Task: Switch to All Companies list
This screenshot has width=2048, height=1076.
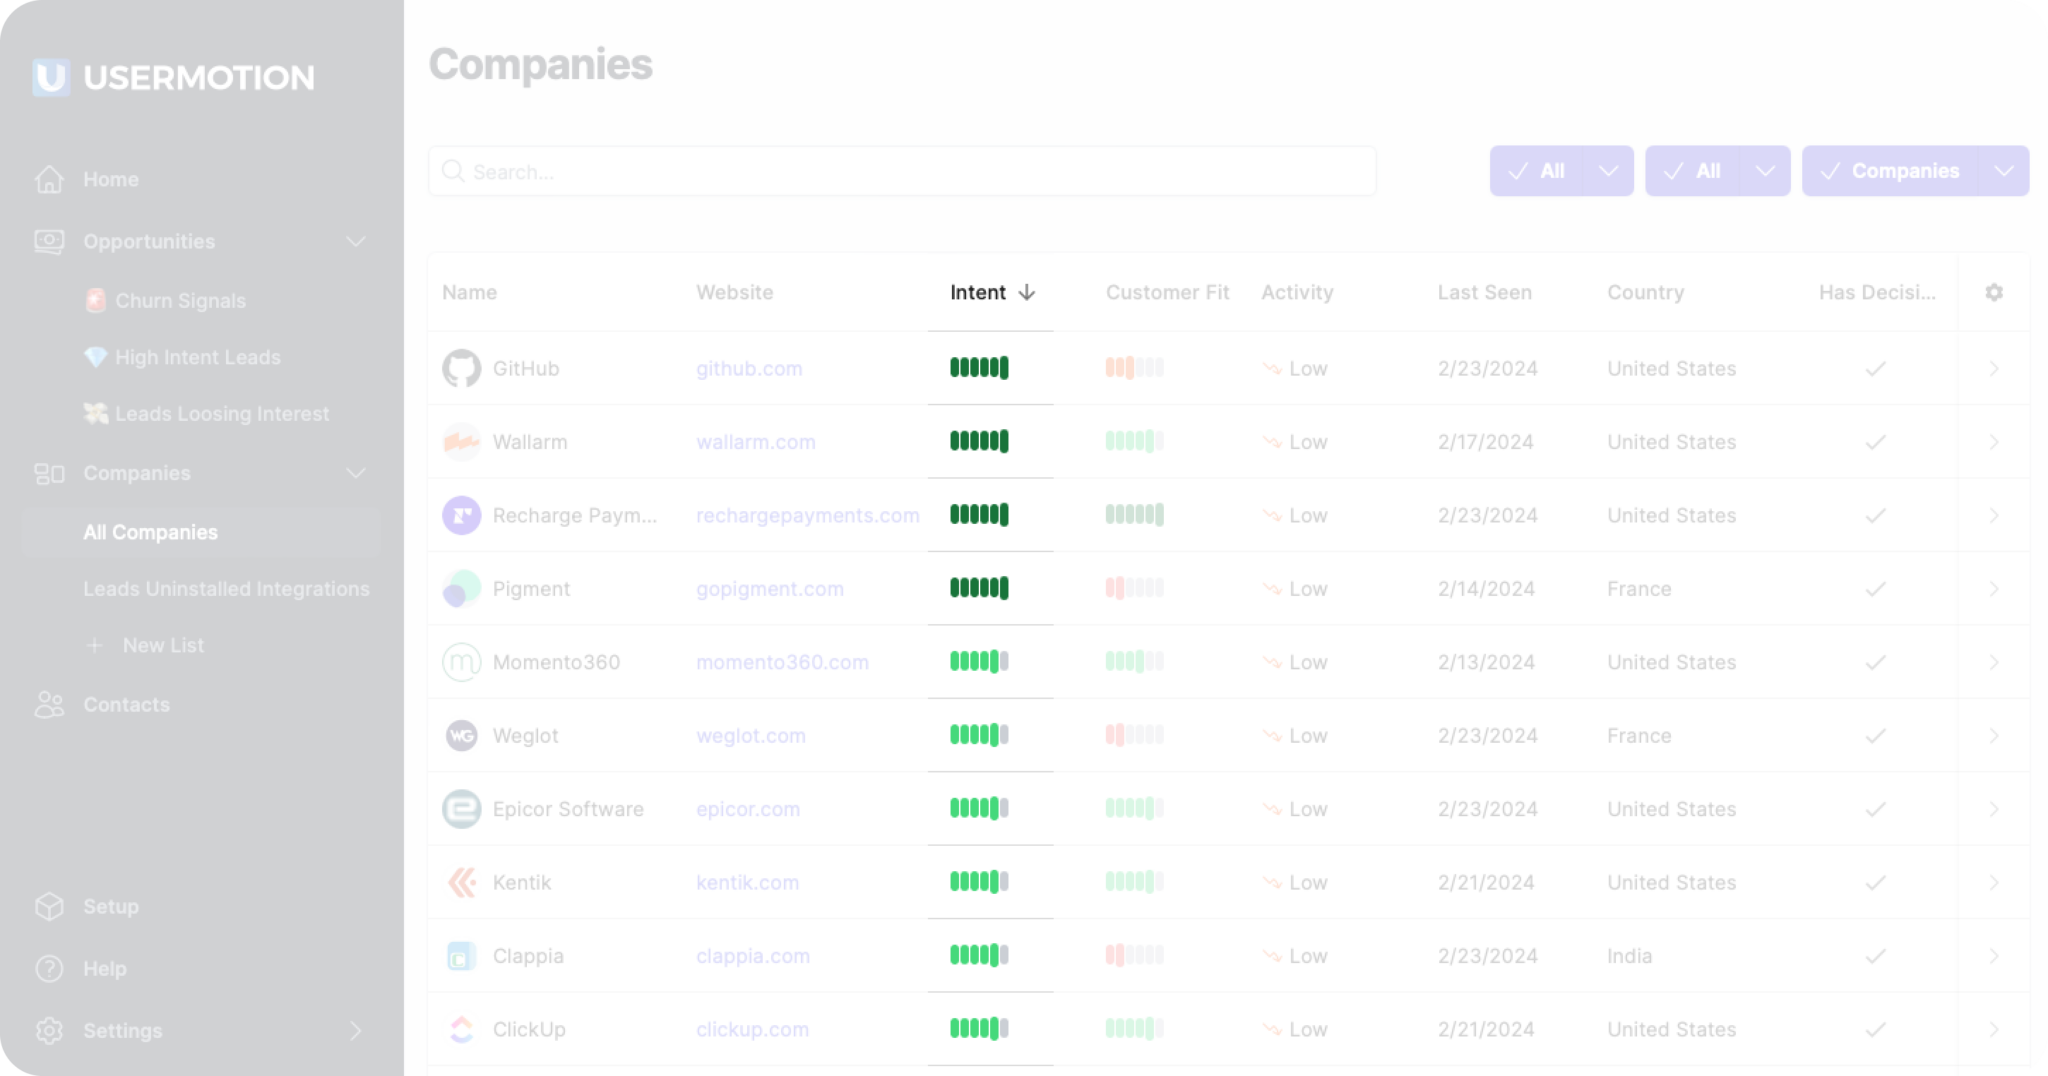Action: 150,532
